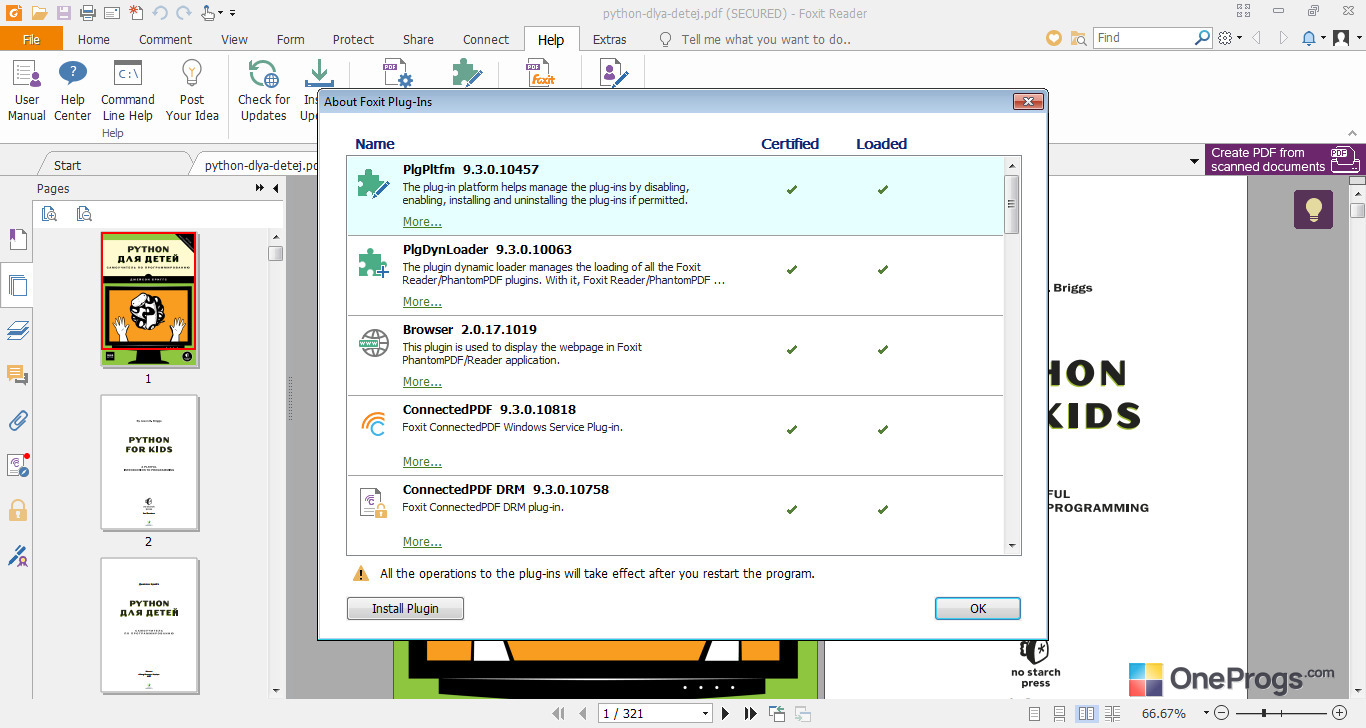The height and width of the screenshot is (728, 1366).
Task: Click More link under PlgPltfm plug-in
Action: point(422,222)
